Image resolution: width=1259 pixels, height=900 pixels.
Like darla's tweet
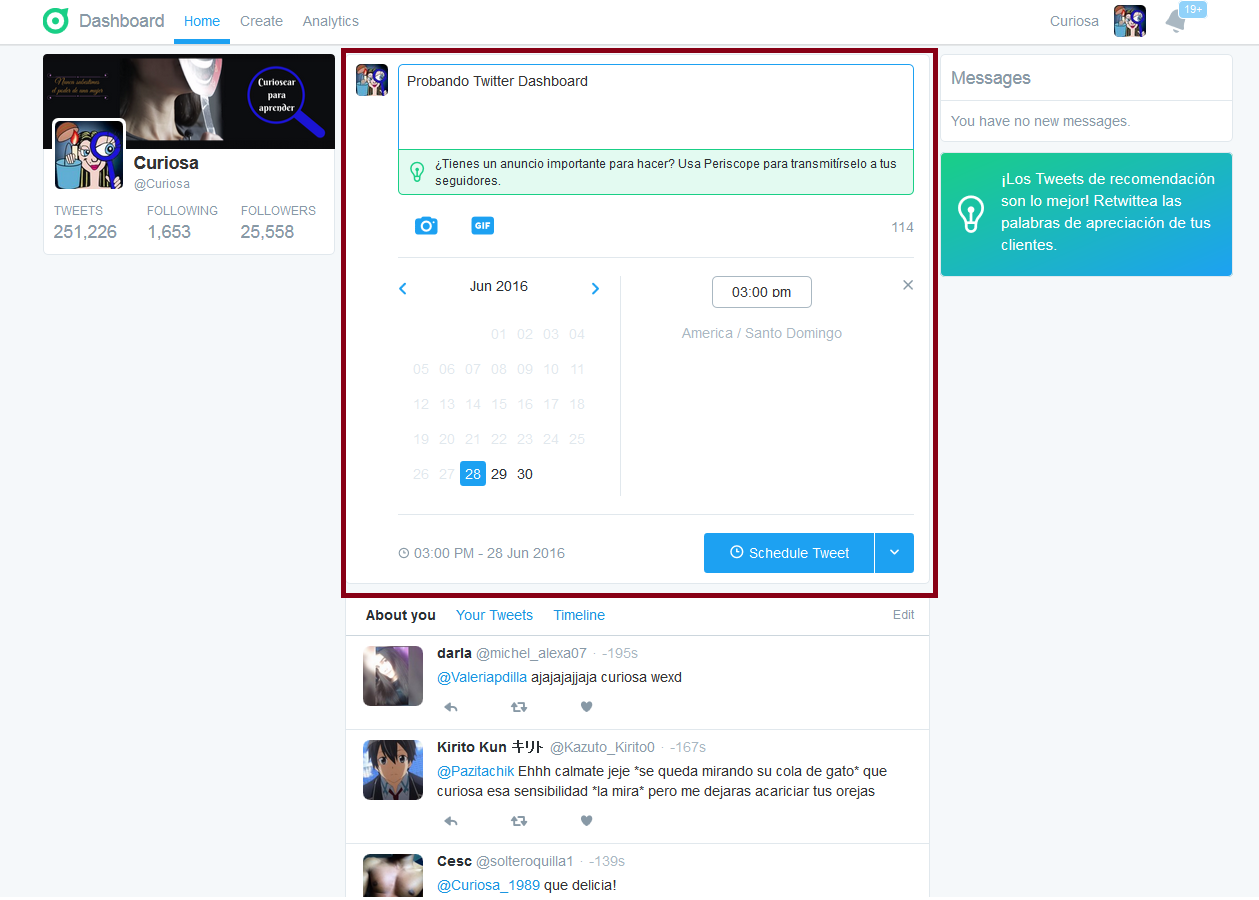pyautogui.click(x=586, y=707)
